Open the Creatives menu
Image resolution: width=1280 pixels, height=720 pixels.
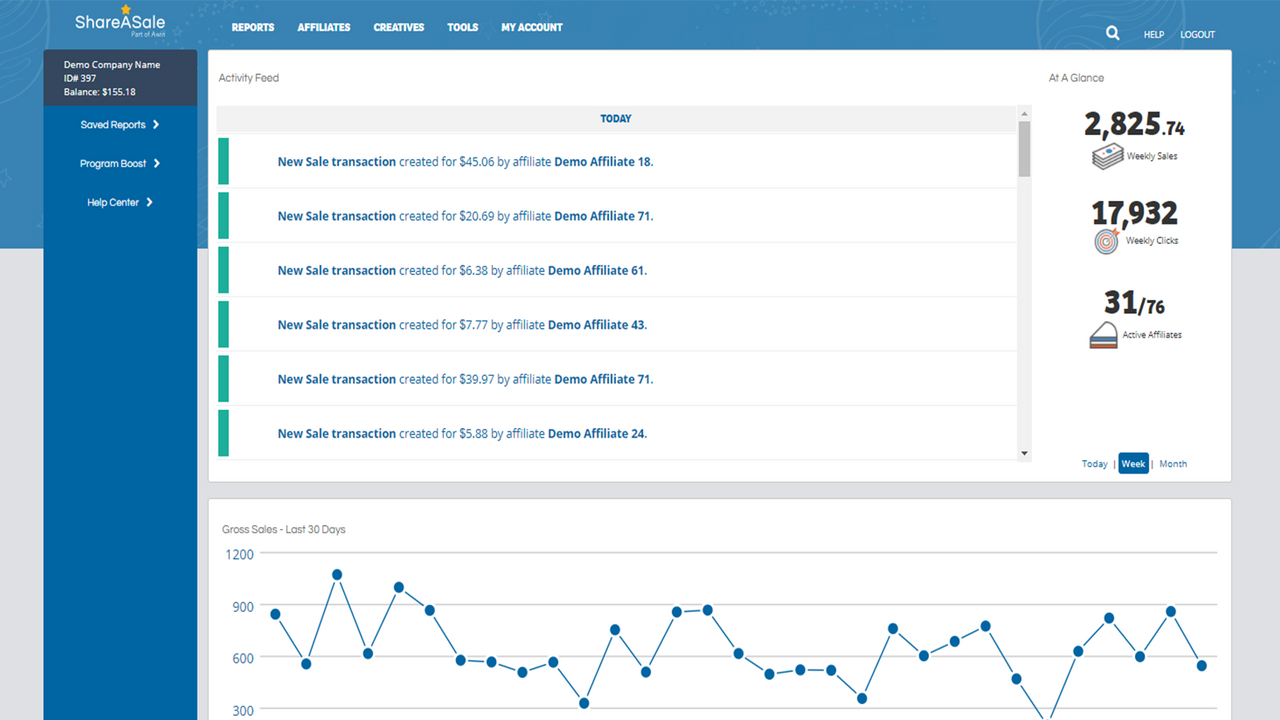(x=398, y=27)
